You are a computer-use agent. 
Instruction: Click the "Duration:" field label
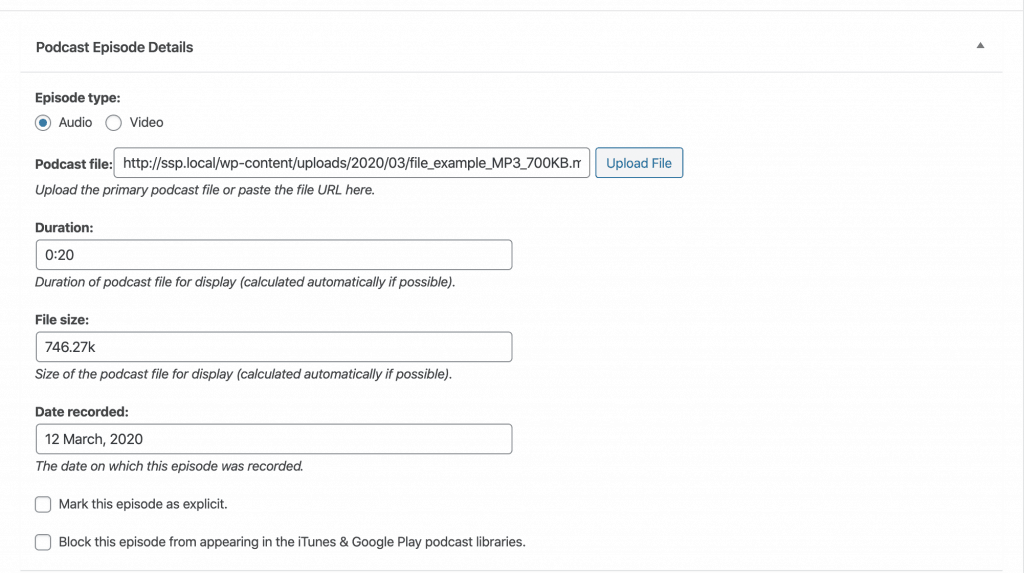(x=64, y=227)
